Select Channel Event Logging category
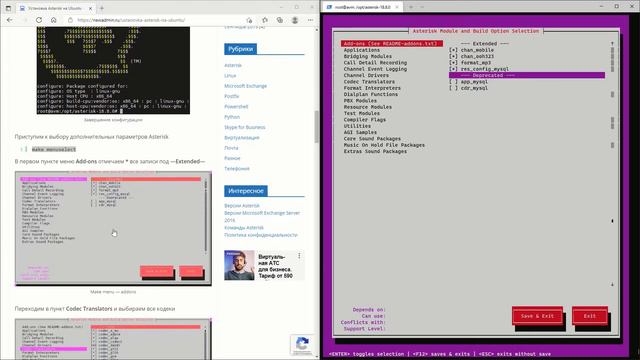Screen dimensions: 640x360 click(x=375, y=69)
